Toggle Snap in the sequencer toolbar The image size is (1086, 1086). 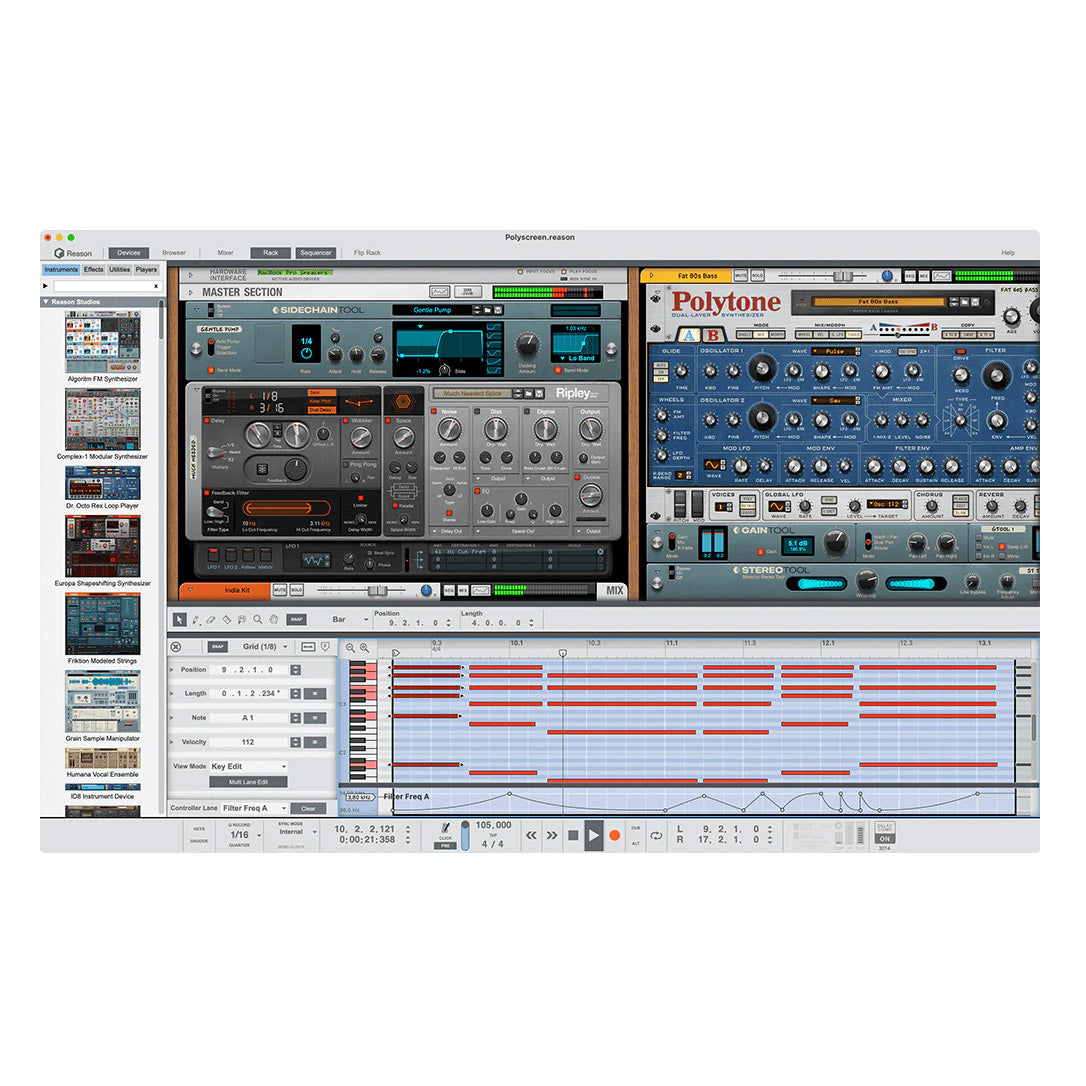pos(296,620)
